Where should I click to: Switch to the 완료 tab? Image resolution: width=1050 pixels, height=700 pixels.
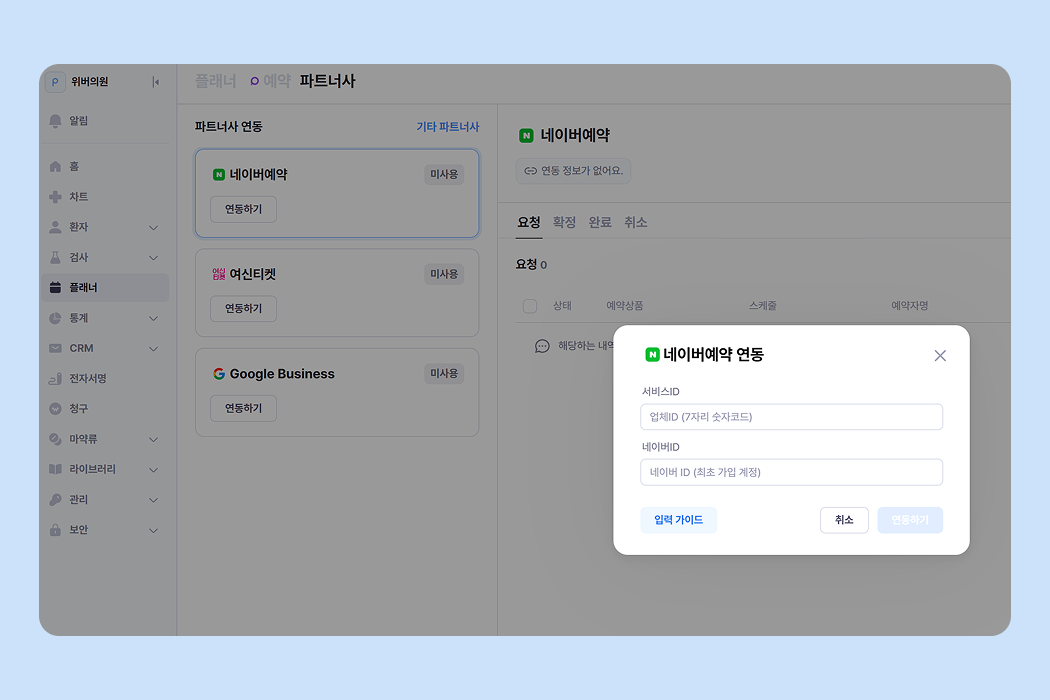600,222
